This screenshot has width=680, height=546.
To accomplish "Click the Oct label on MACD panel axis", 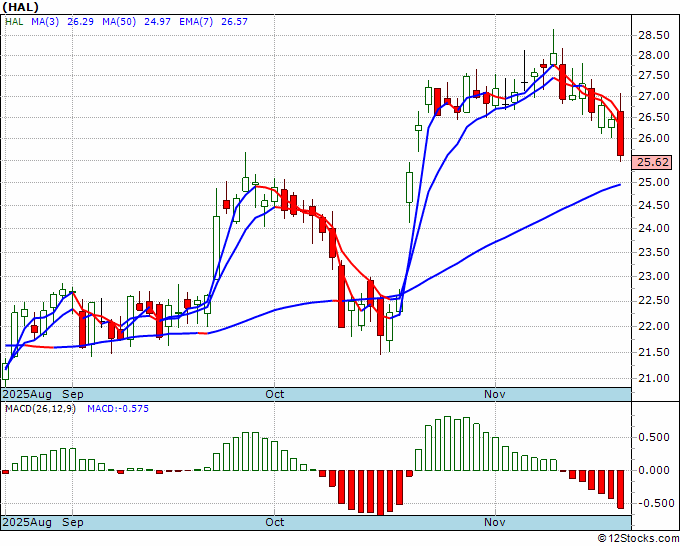I will 275,522.
